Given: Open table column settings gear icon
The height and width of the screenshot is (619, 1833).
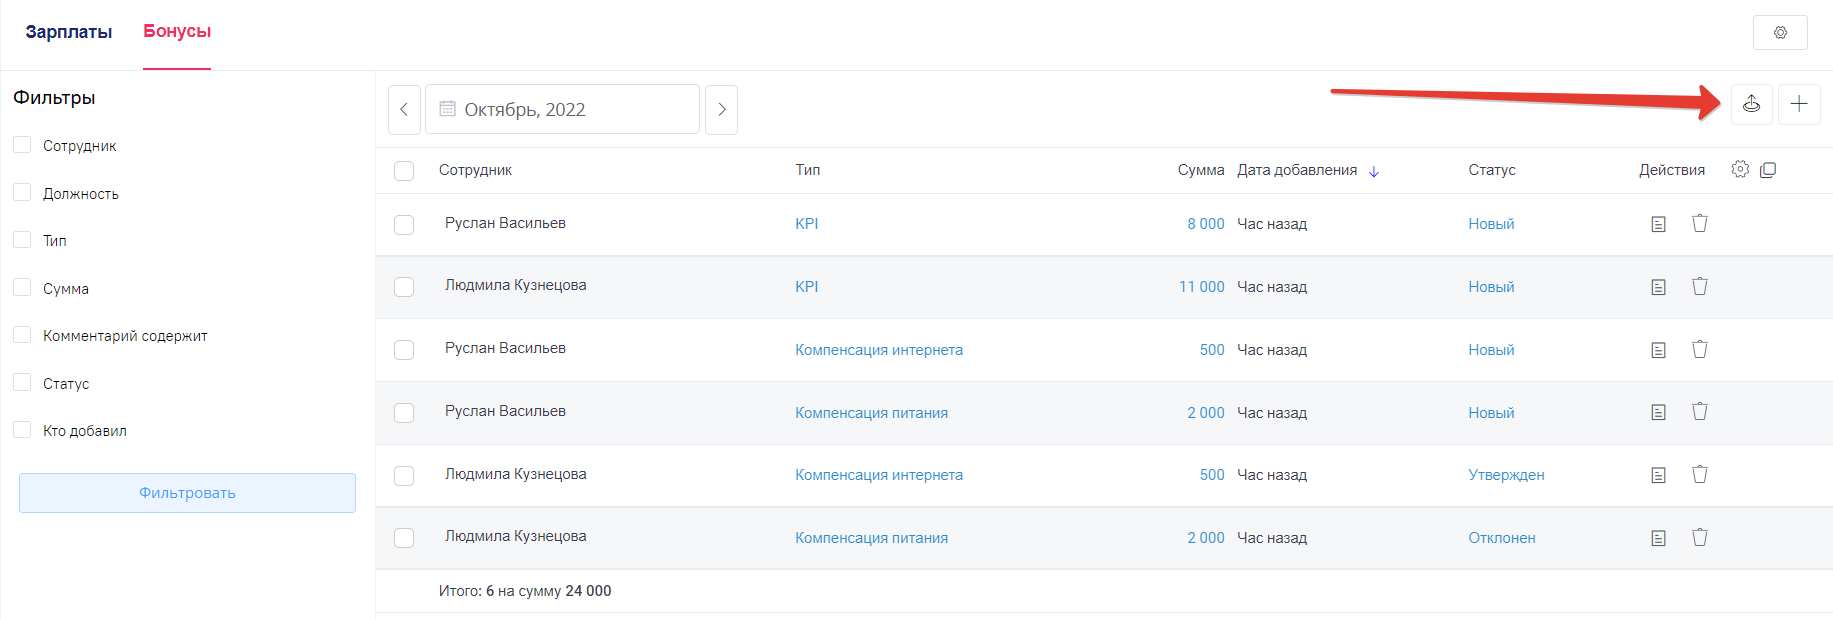Looking at the screenshot, I should click(x=1740, y=170).
